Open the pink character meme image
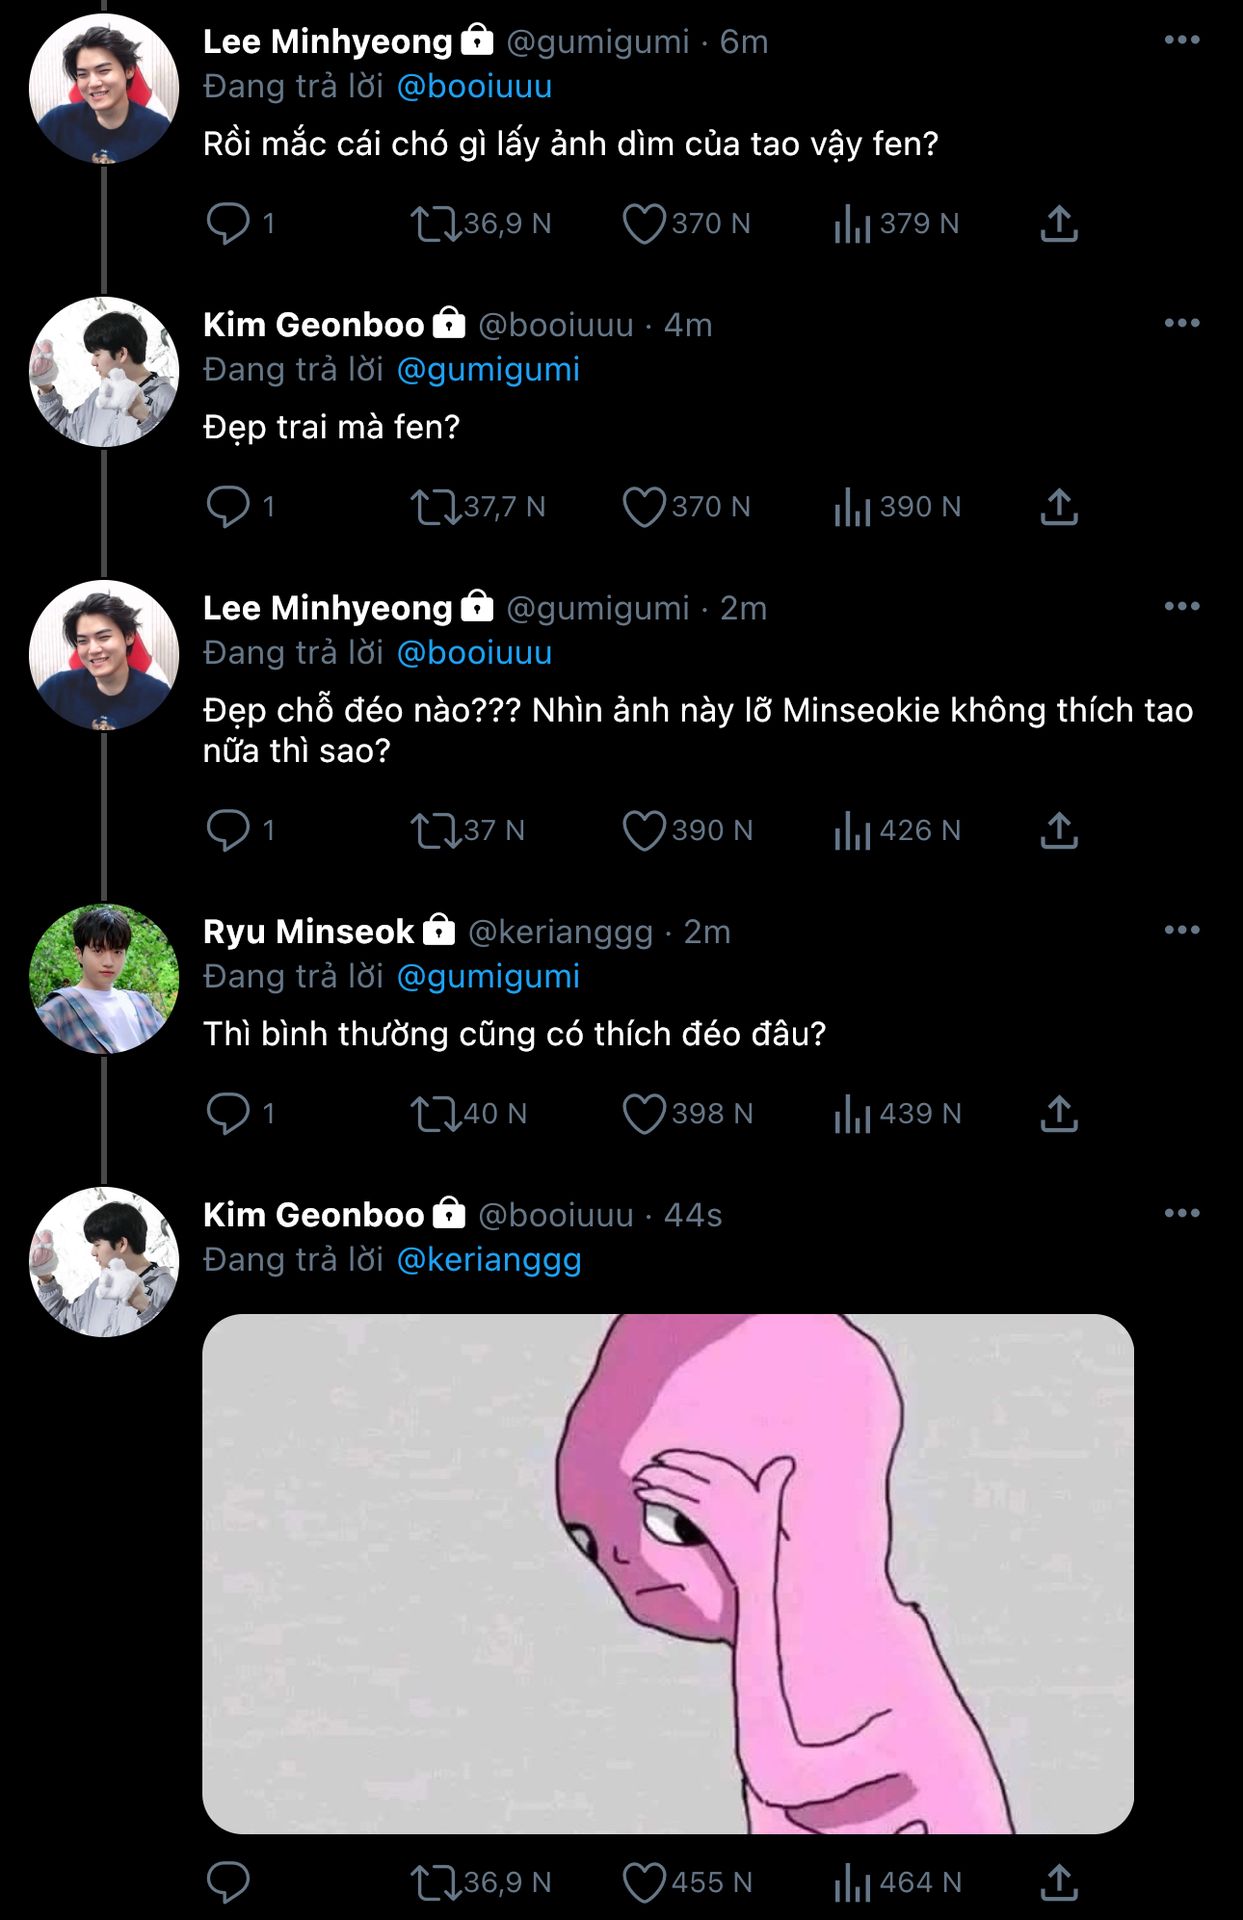 pos(668,1573)
